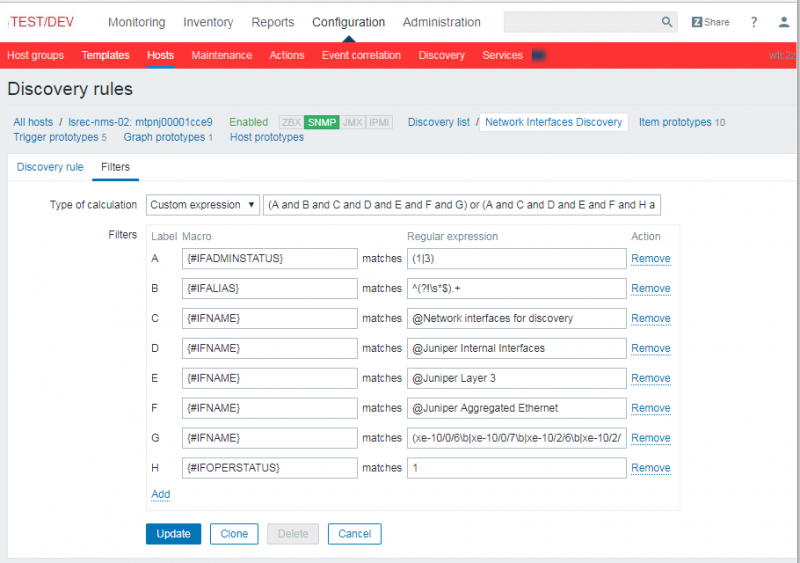
Task: Click the ZBX availability badge
Action: [290, 122]
